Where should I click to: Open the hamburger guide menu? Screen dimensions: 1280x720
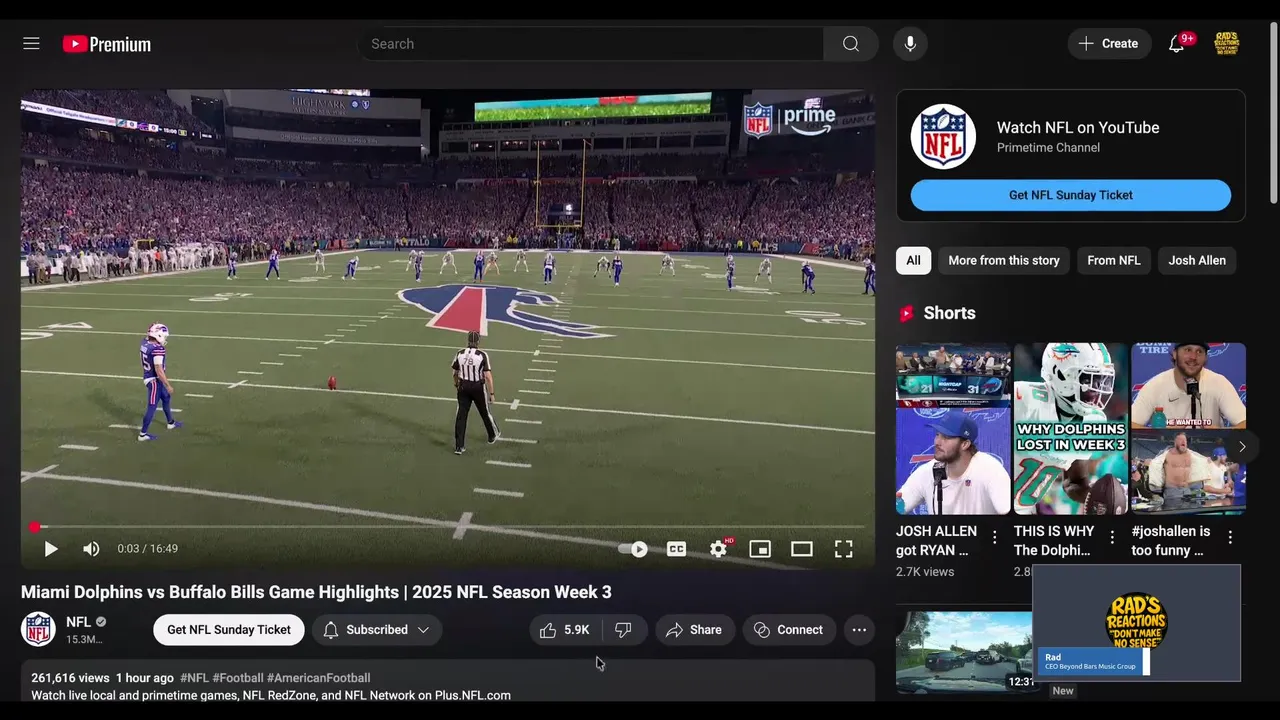tap(31, 44)
